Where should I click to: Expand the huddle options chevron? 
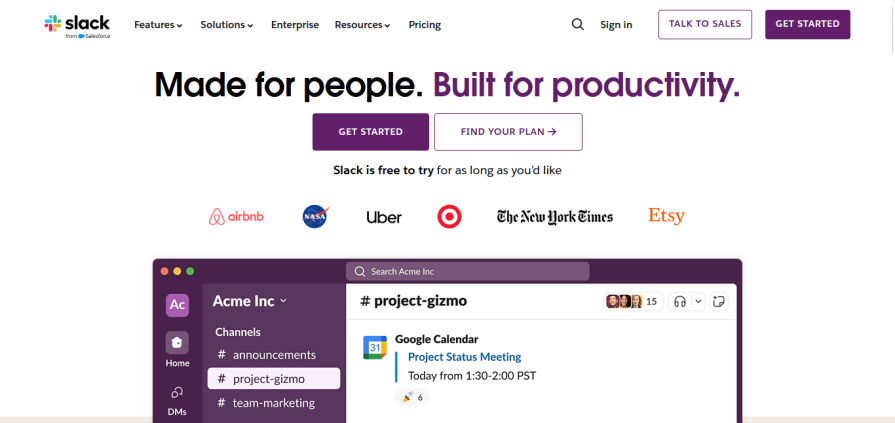[x=699, y=301]
